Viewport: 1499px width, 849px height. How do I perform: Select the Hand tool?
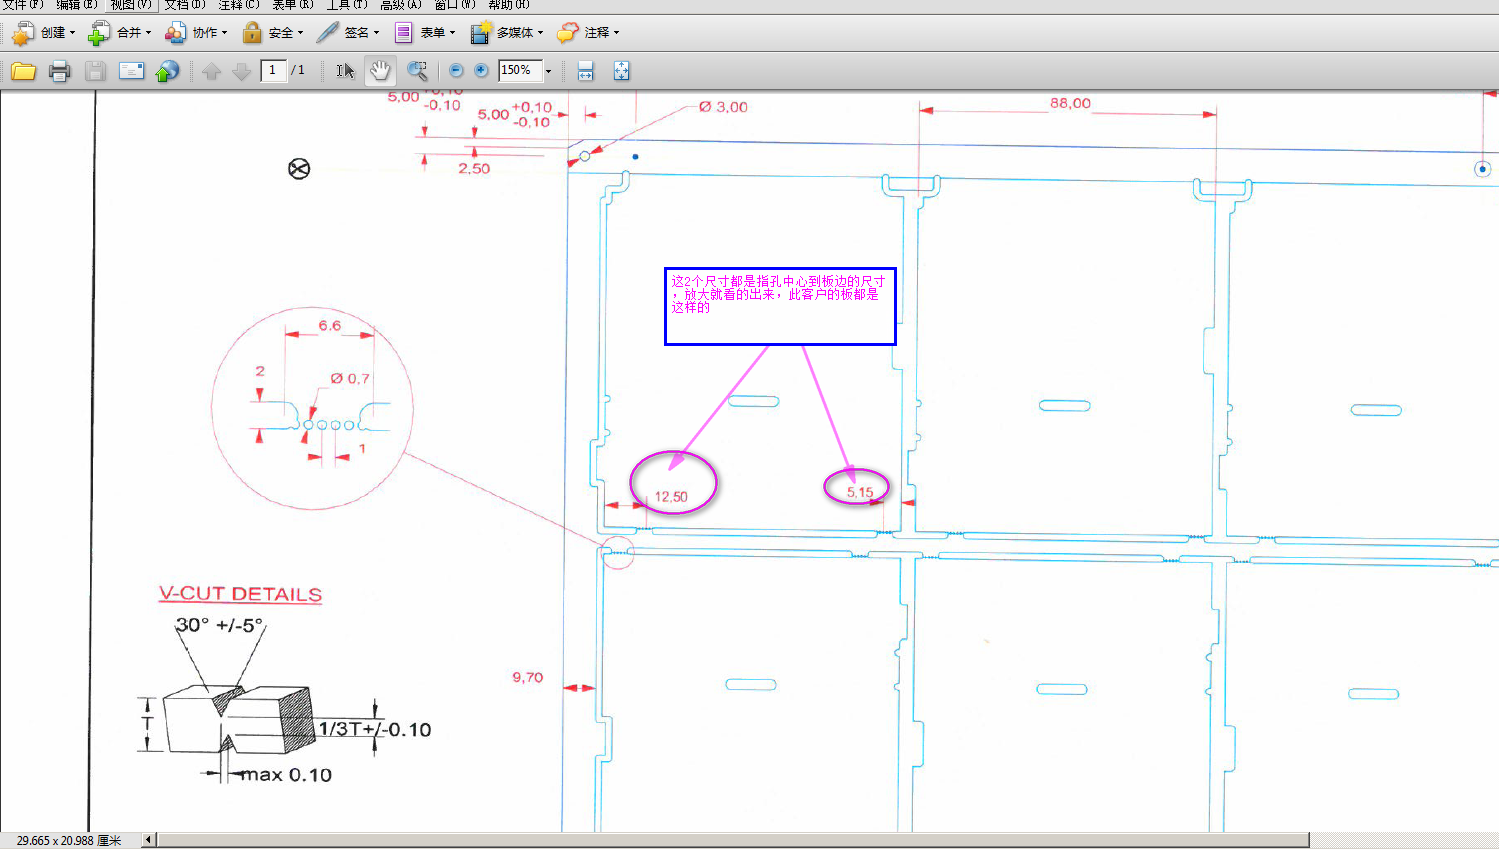pos(380,71)
